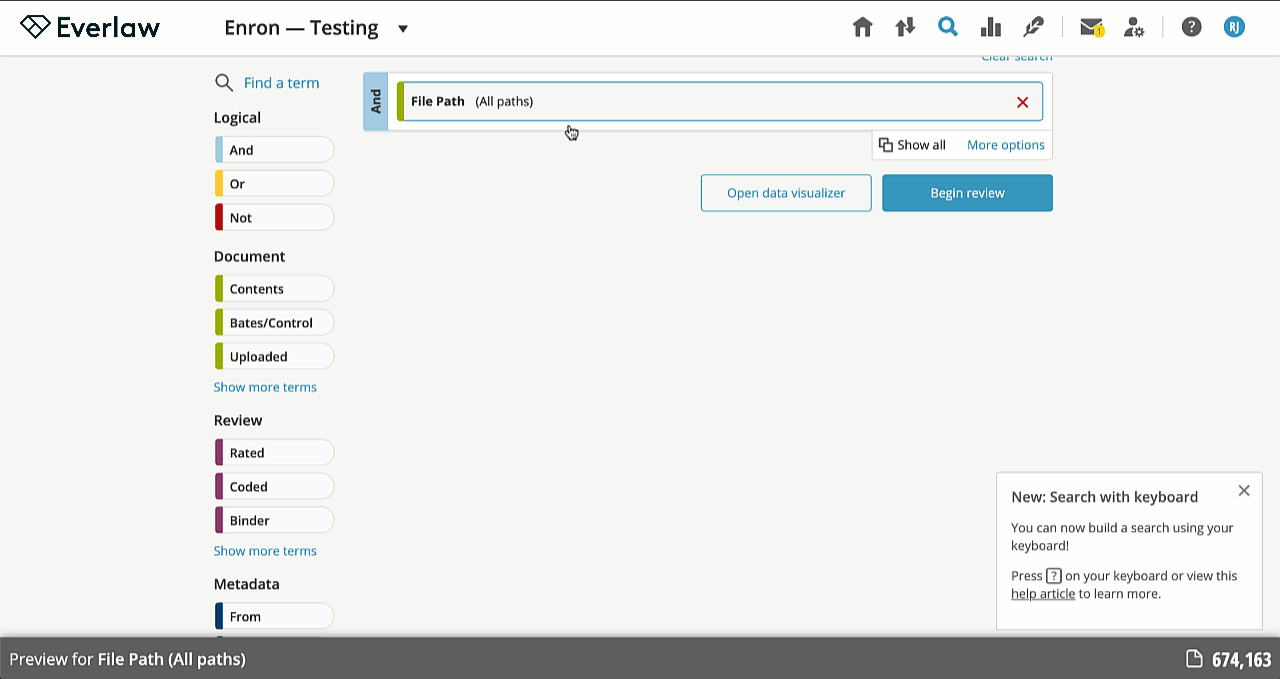This screenshot has width=1280, height=679.
Task: Click the File Path (All paths) term box
Action: pyautogui.click(x=719, y=101)
